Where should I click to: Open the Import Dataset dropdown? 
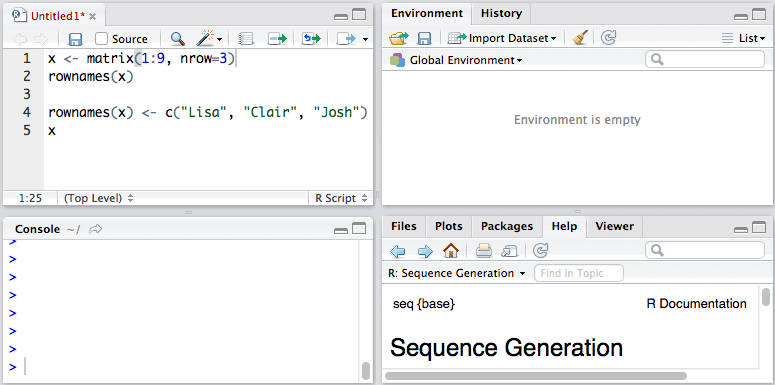point(502,38)
